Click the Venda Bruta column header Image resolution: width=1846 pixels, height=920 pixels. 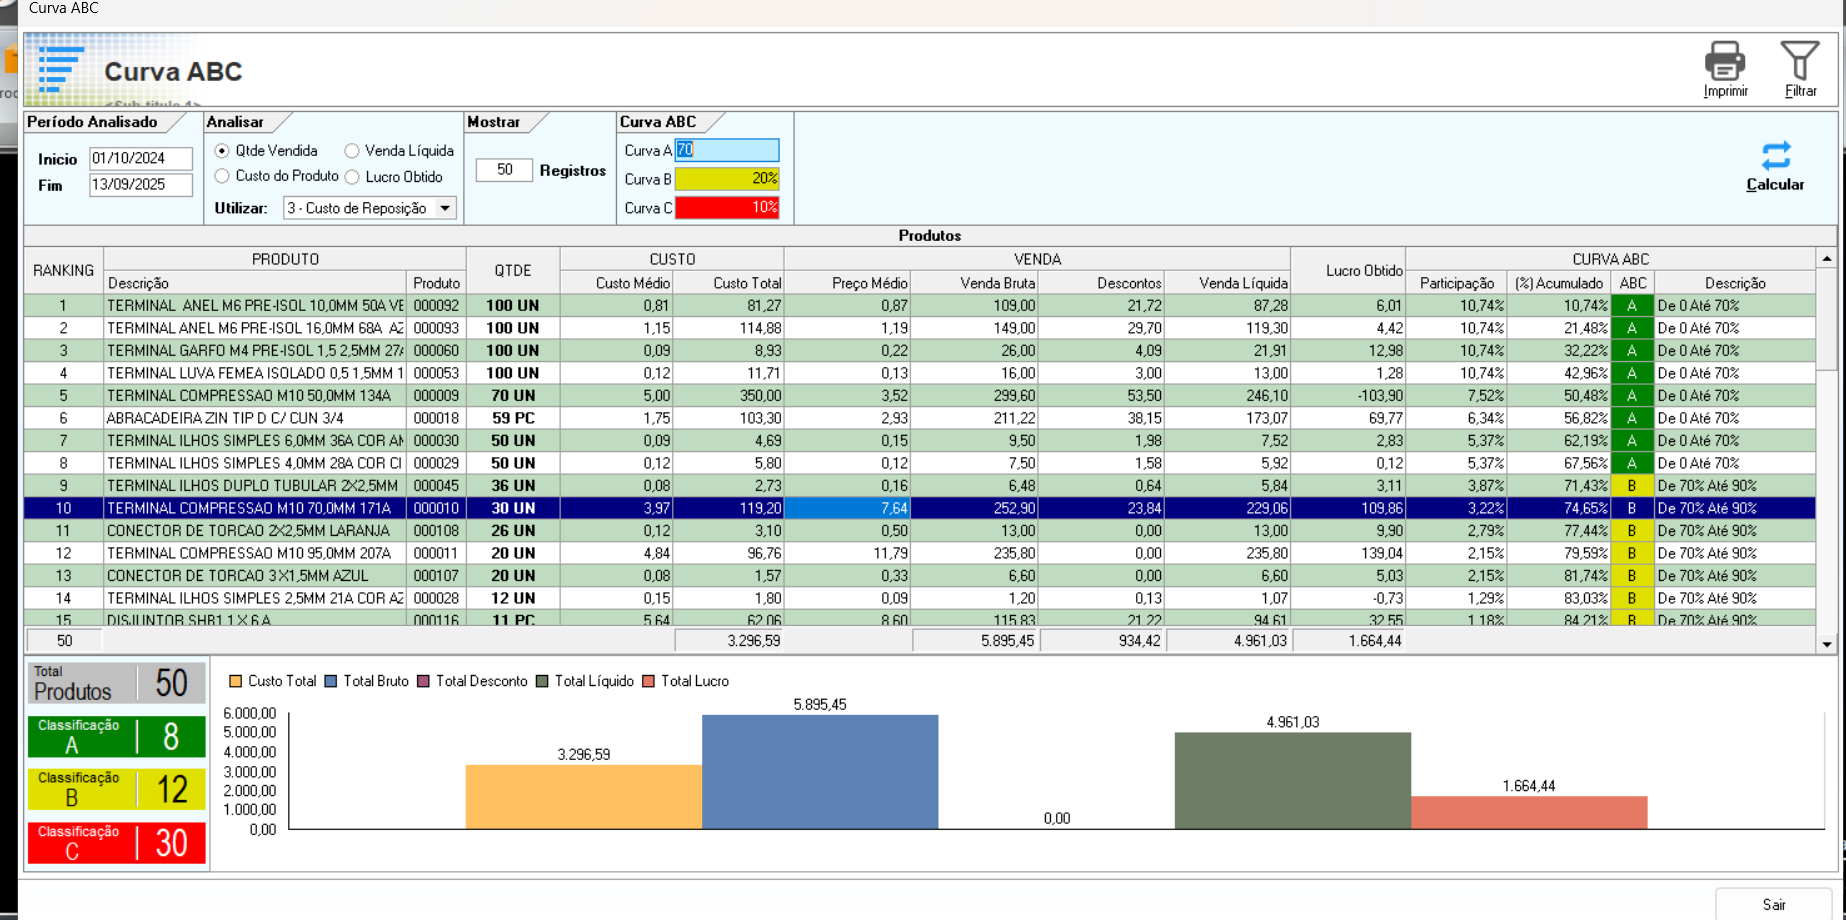pos(996,283)
